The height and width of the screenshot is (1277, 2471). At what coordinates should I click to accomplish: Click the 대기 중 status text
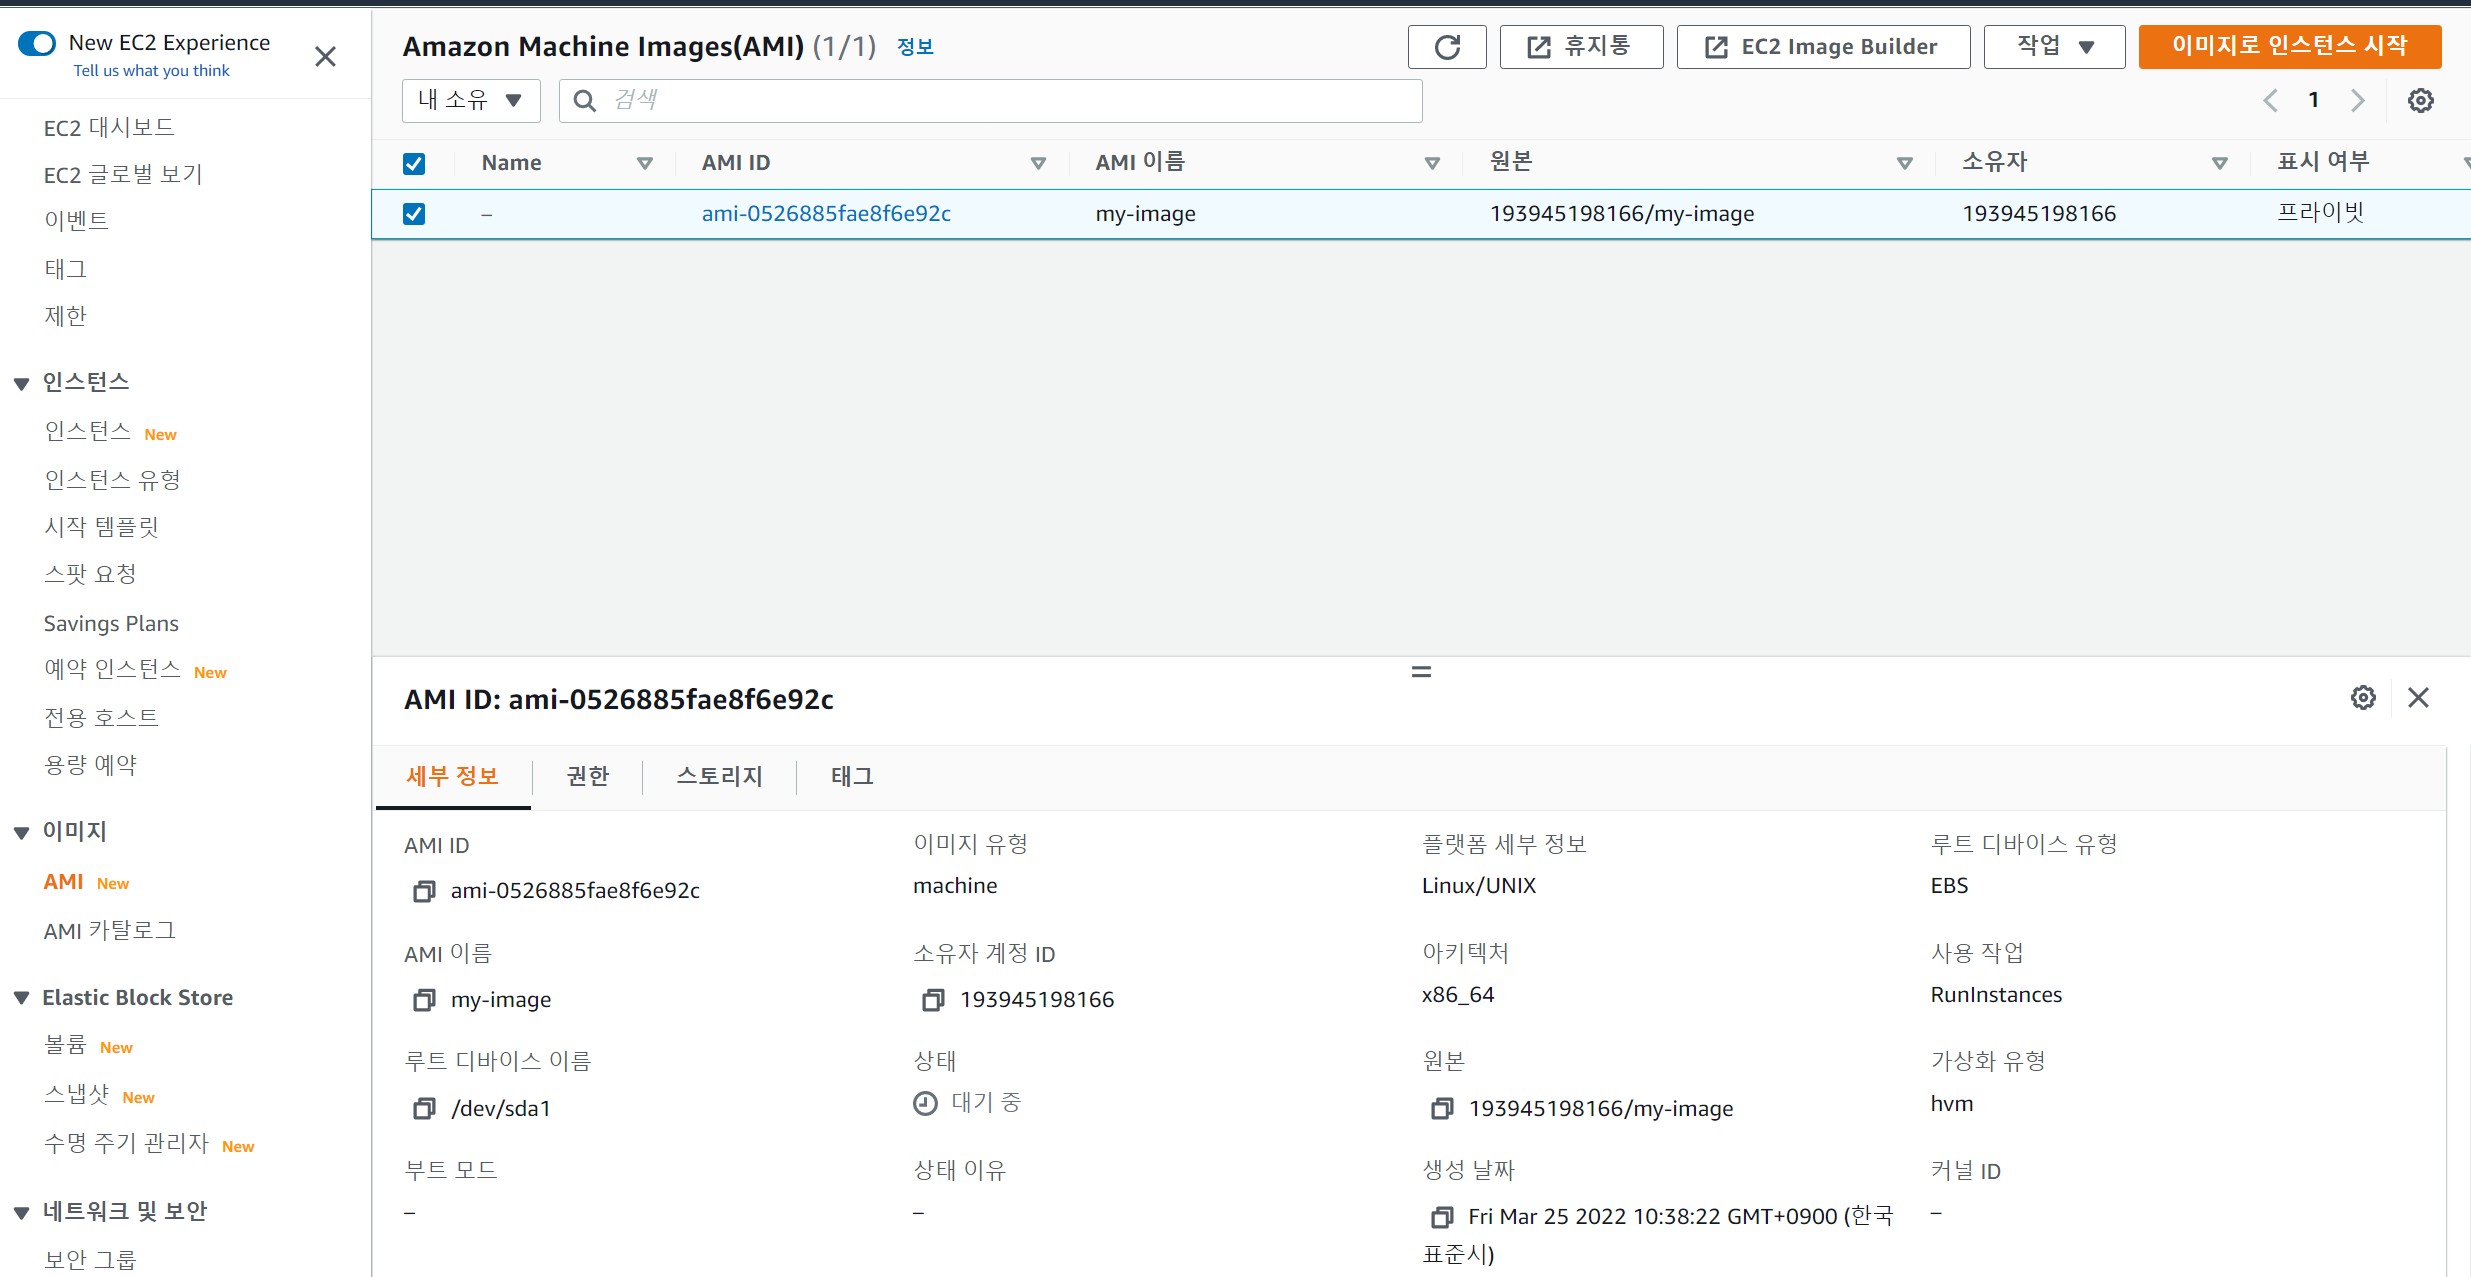pyautogui.click(x=986, y=1103)
